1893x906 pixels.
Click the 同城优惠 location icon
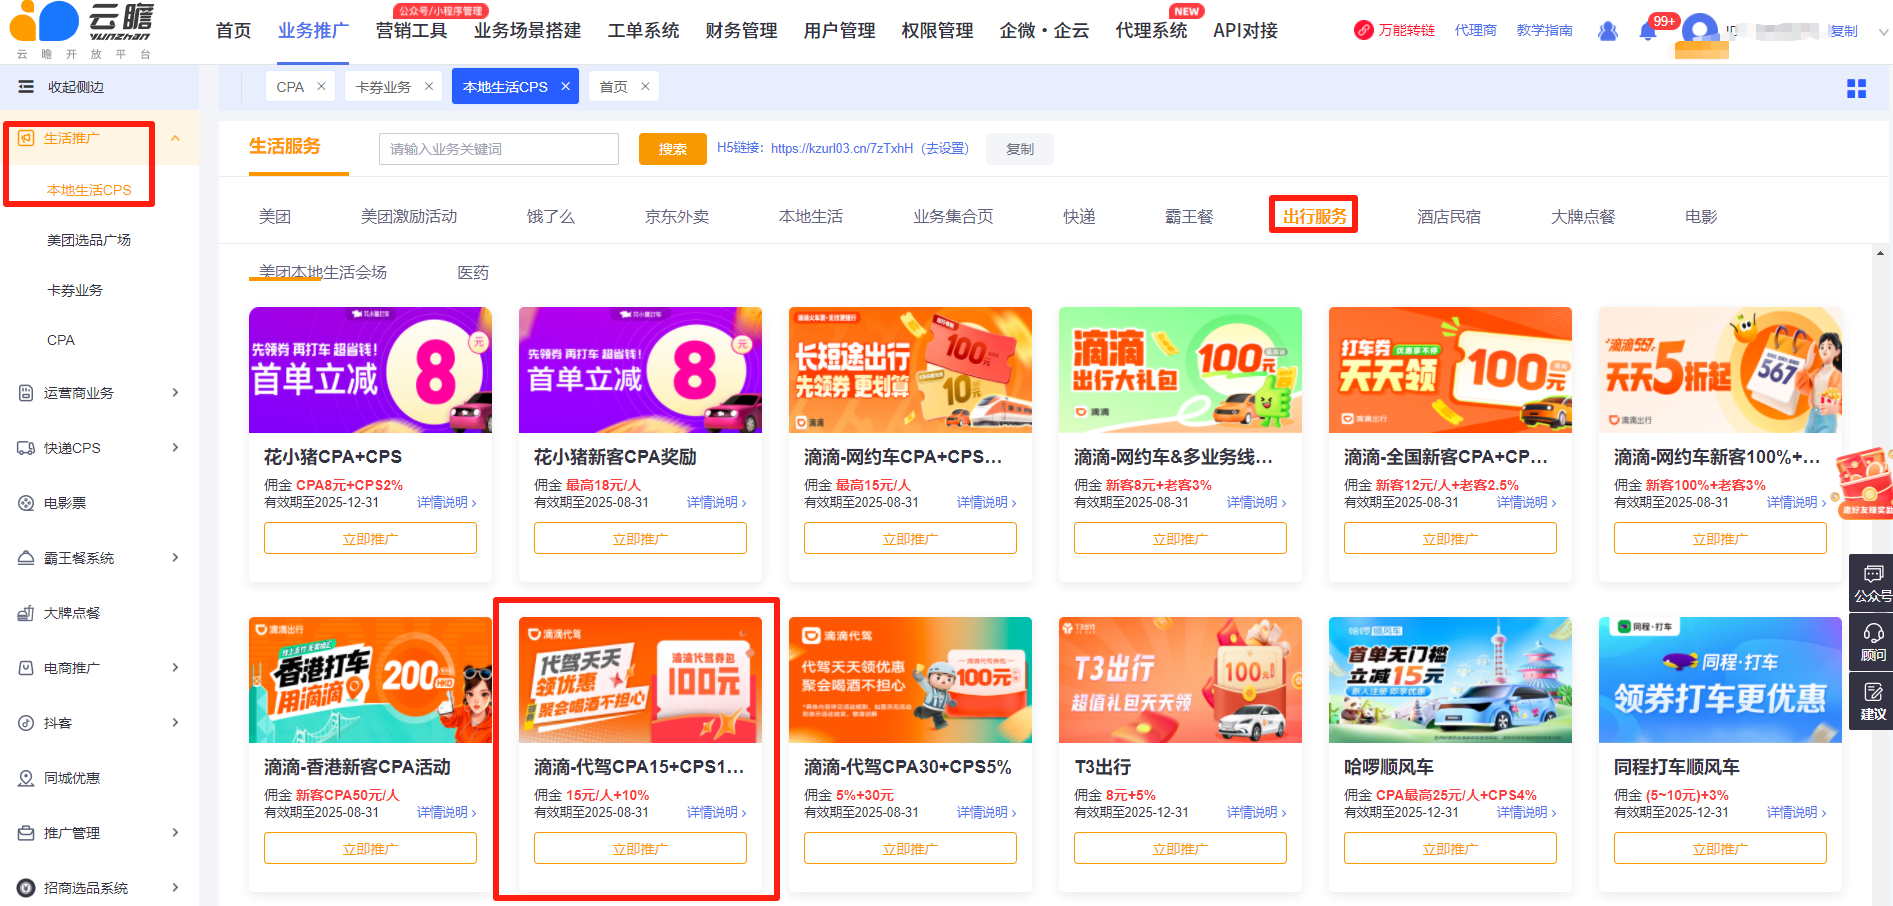[x=26, y=778]
